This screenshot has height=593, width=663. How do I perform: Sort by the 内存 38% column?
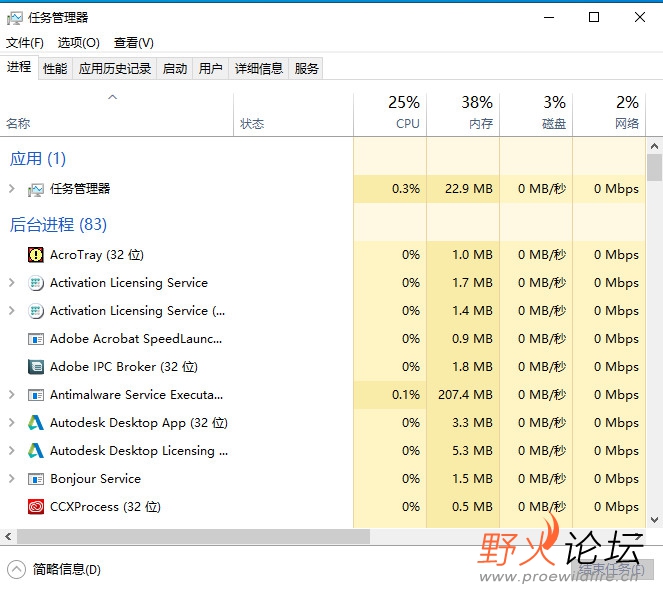click(x=463, y=114)
